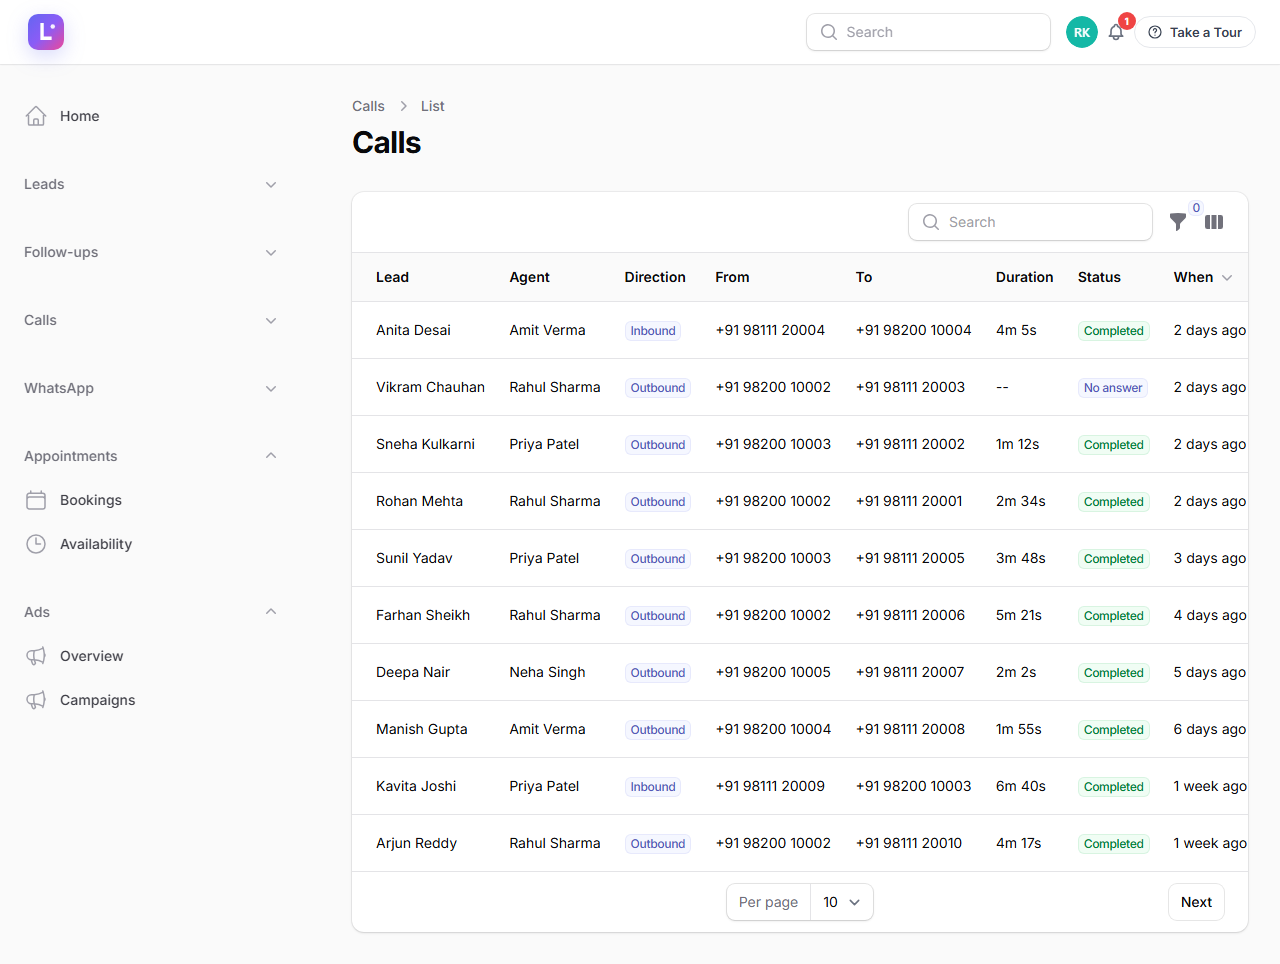Open Ads Overview in the sidebar
This screenshot has height=964, width=1280.
(150, 656)
